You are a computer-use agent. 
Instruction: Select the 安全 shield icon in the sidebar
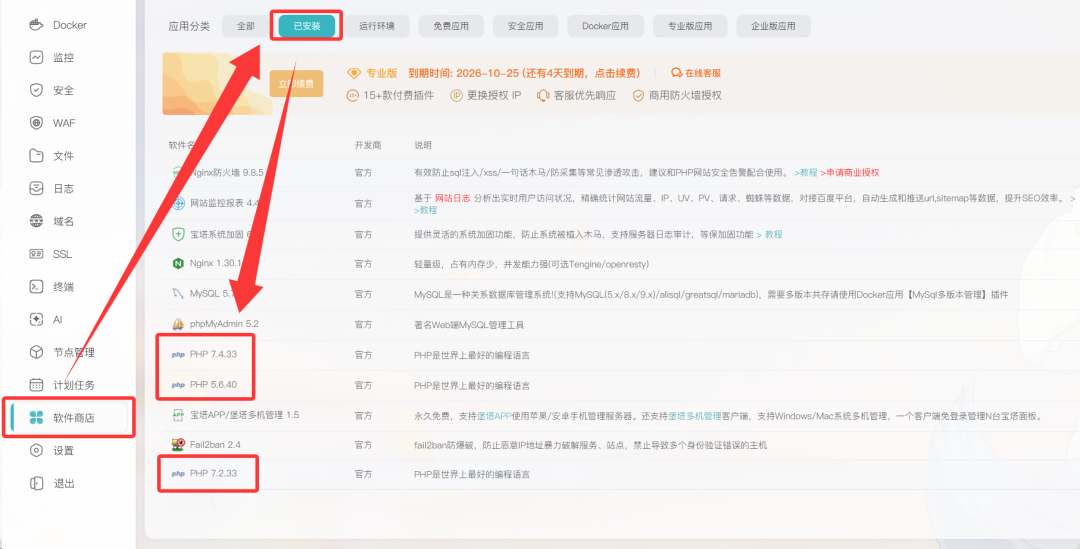37,90
